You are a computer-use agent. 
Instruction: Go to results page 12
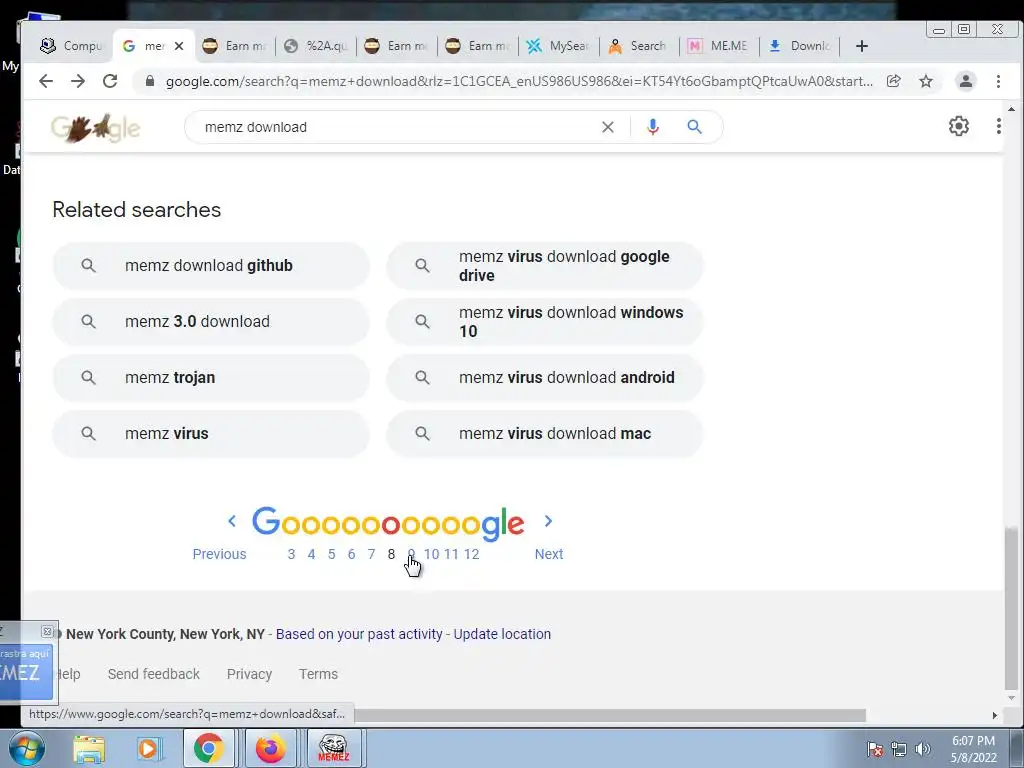[472, 554]
